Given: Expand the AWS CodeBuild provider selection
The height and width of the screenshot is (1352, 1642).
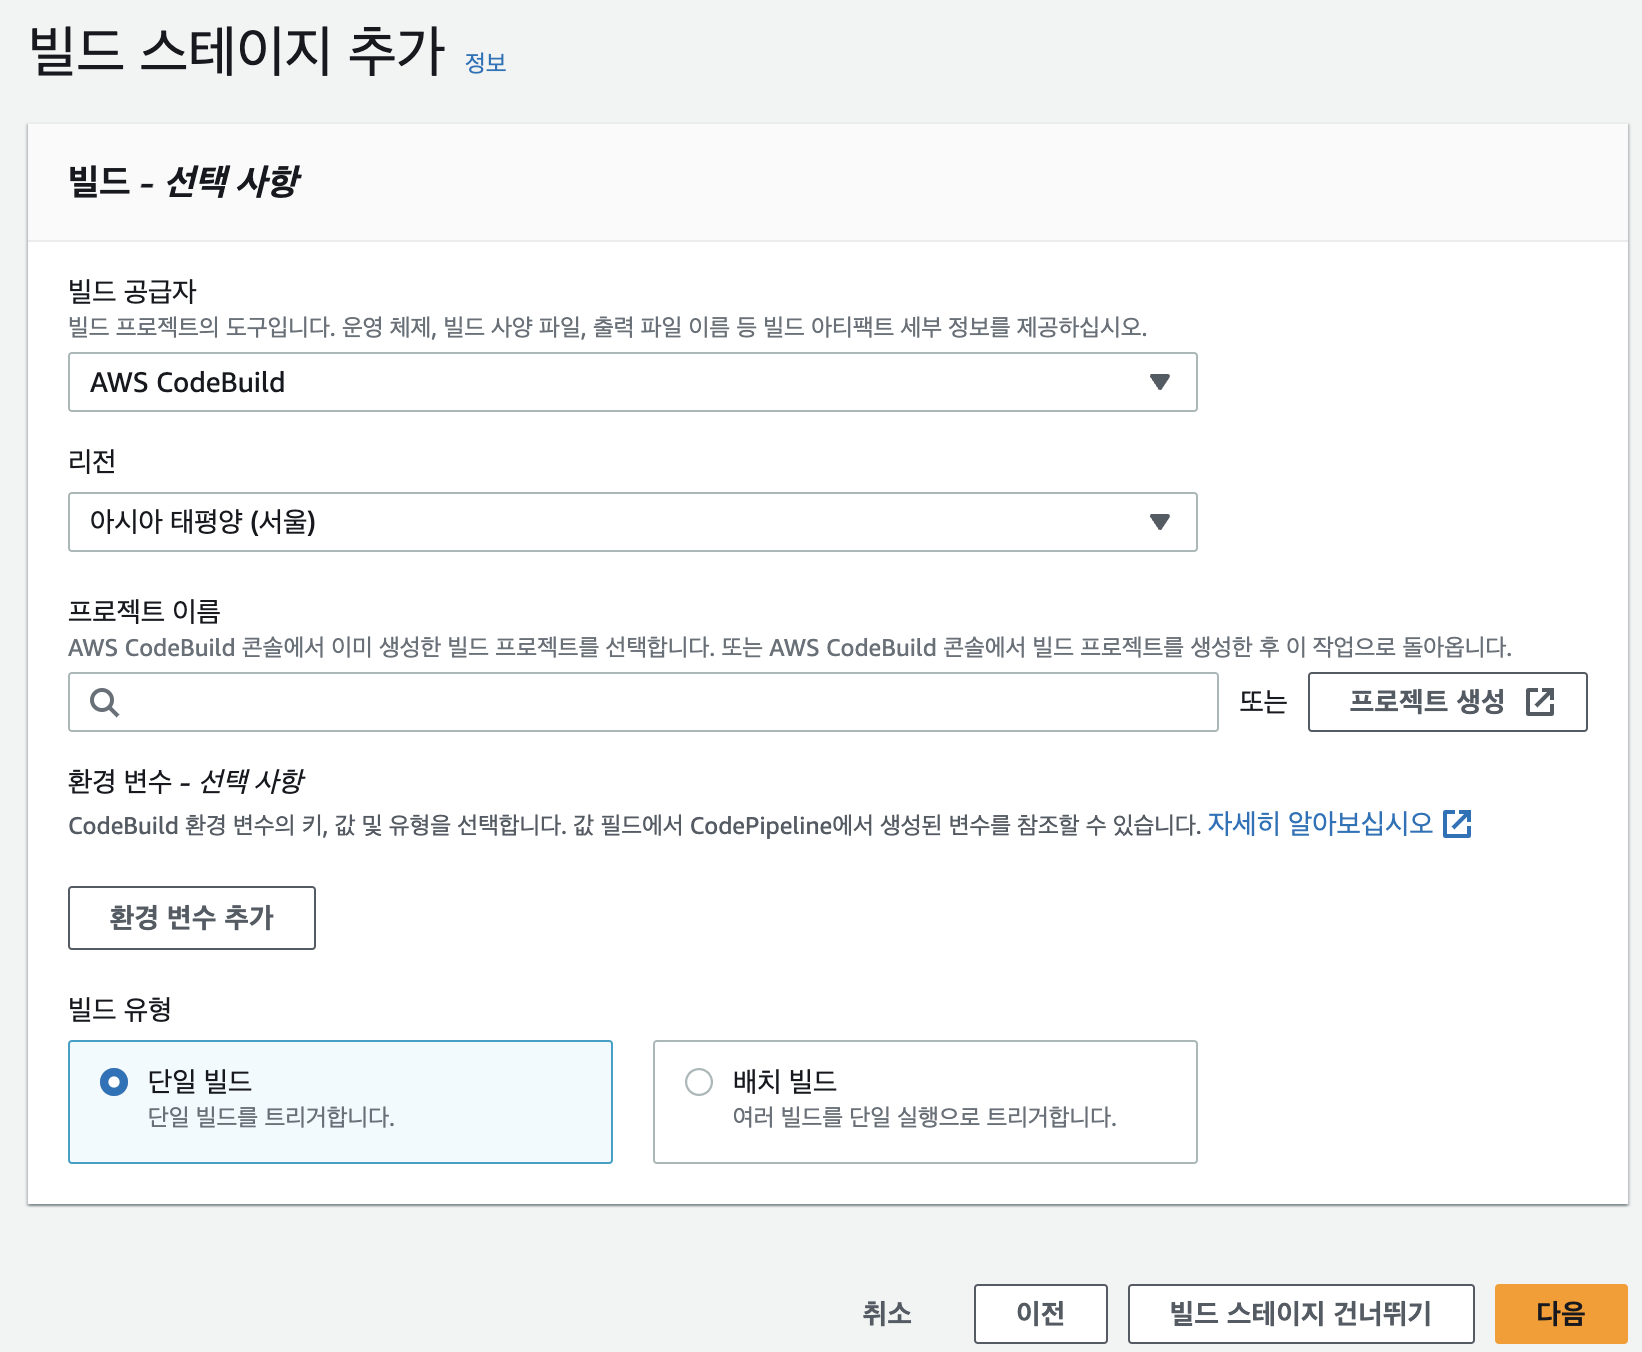Looking at the screenshot, I should point(632,382).
